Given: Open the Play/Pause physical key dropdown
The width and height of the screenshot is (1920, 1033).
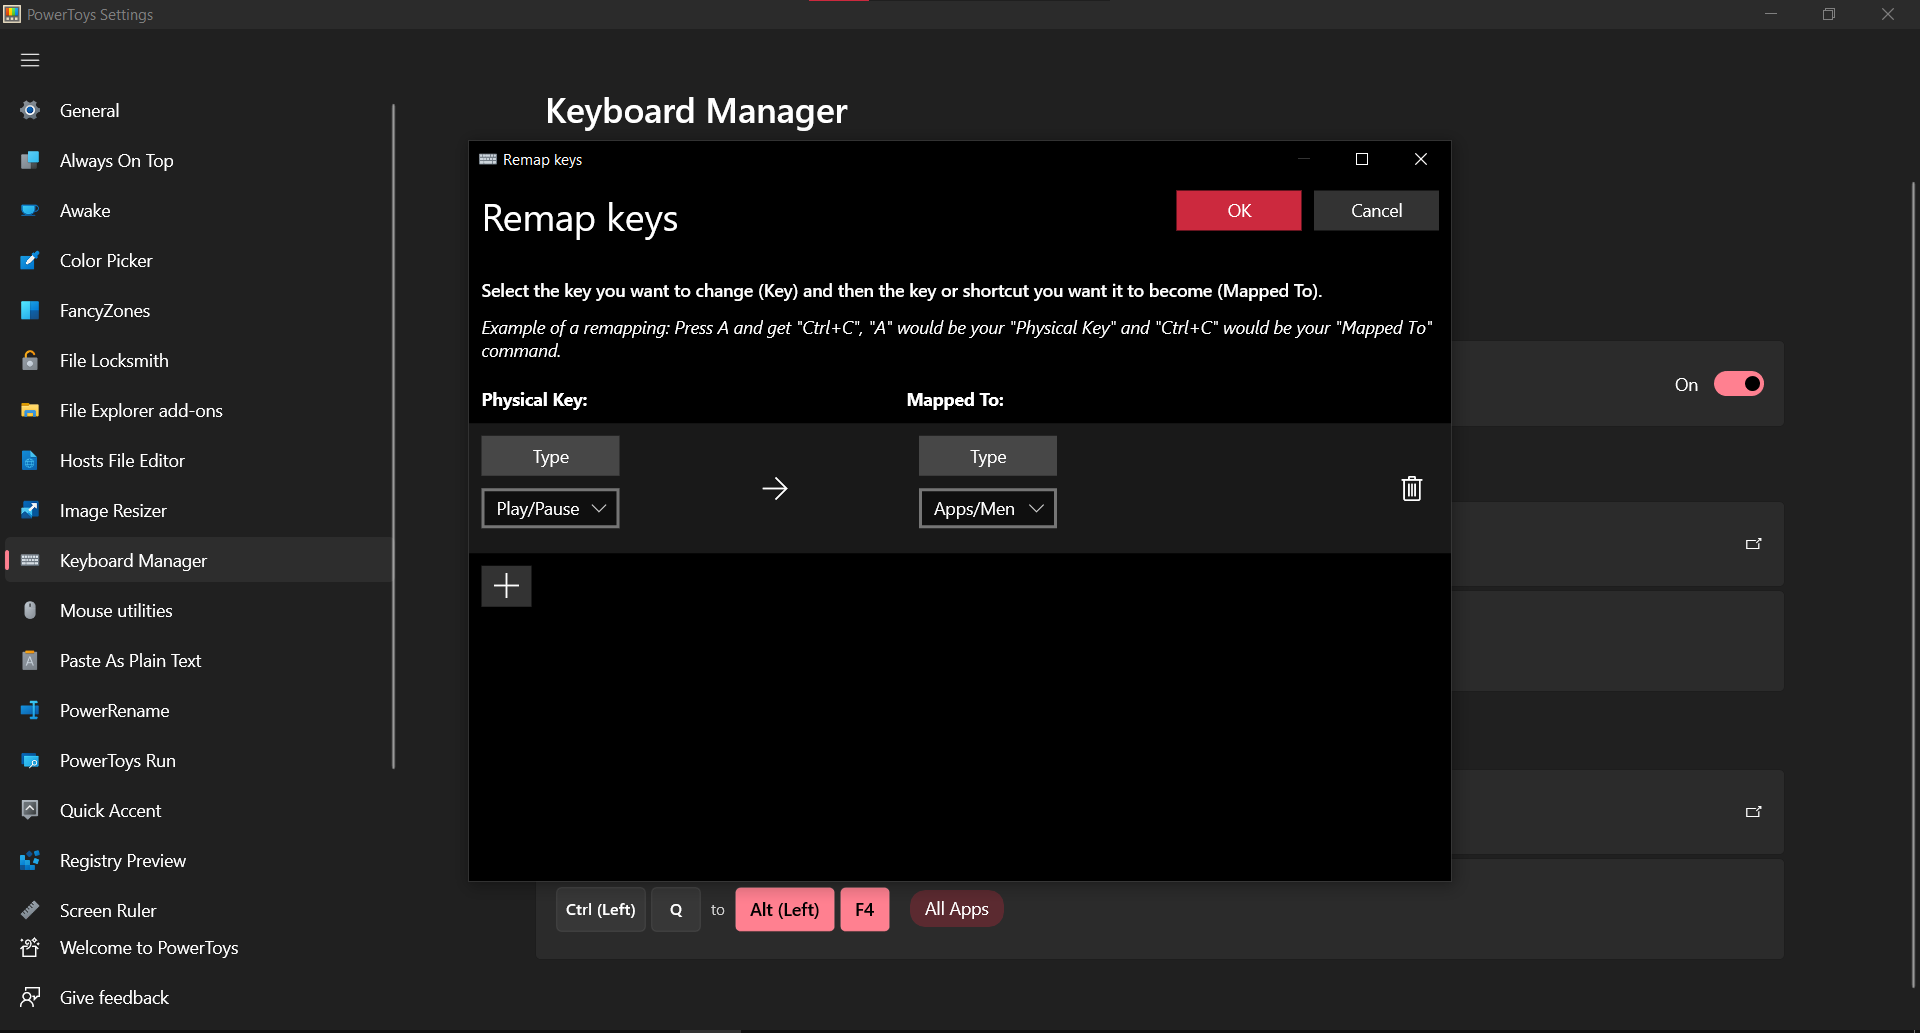Looking at the screenshot, I should (x=550, y=508).
